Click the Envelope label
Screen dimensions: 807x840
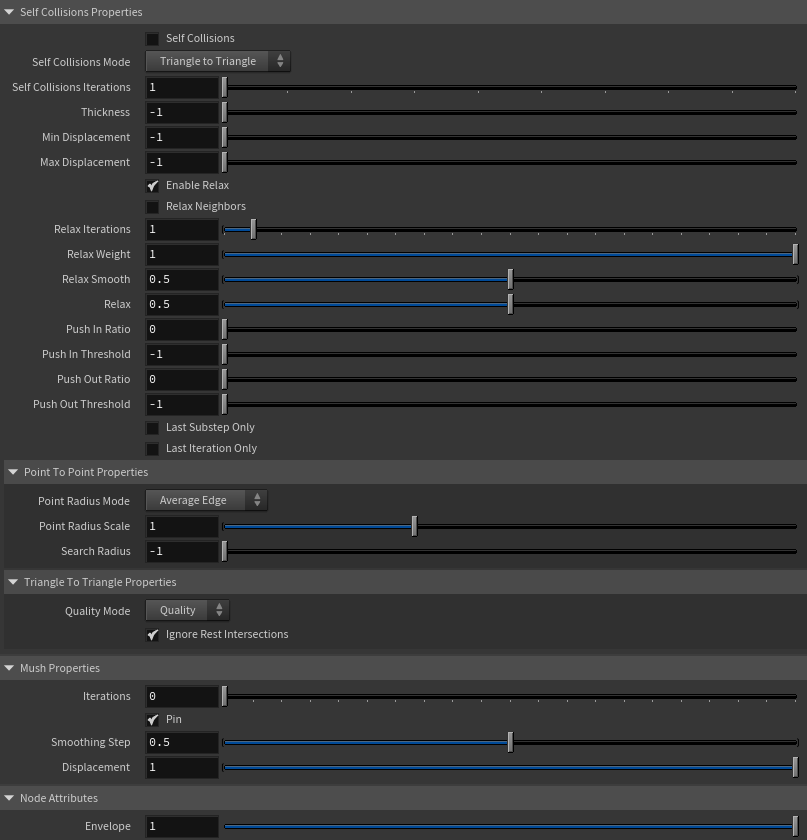click(x=108, y=827)
